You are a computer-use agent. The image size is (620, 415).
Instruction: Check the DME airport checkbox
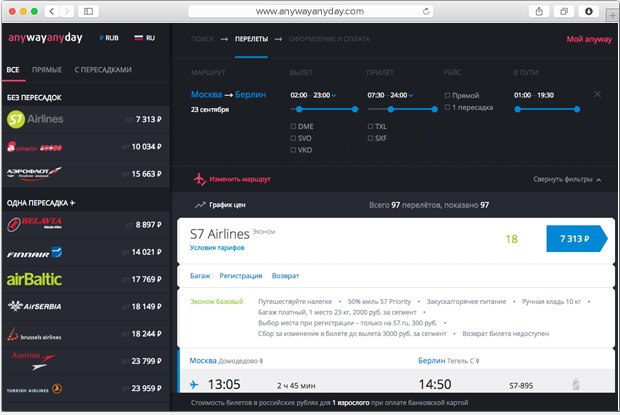click(293, 126)
